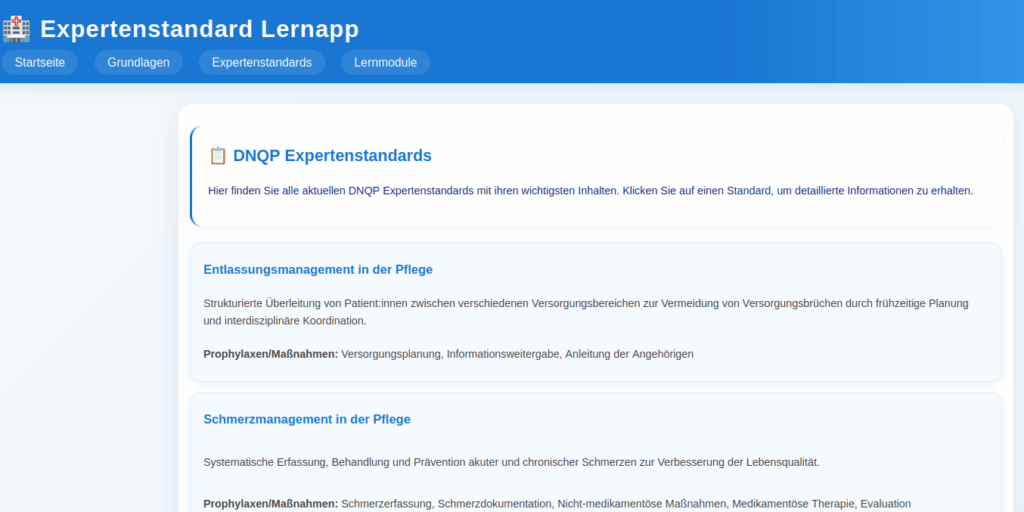
Task: Click the Prophylaxen/Maßnahmen label under Schmerzmanagement
Action: pos(270,504)
